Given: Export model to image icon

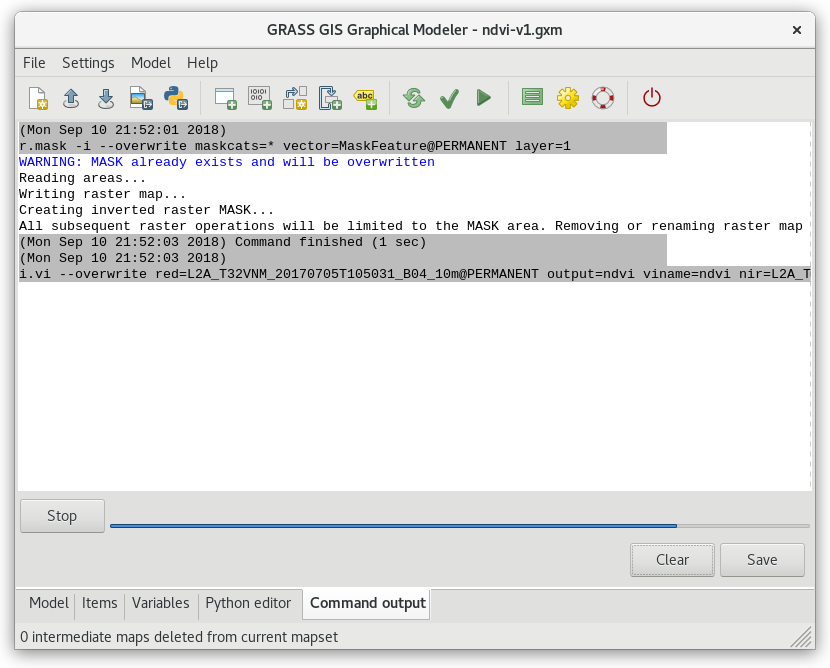Looking at the screenshot, I should coord(141,98).
